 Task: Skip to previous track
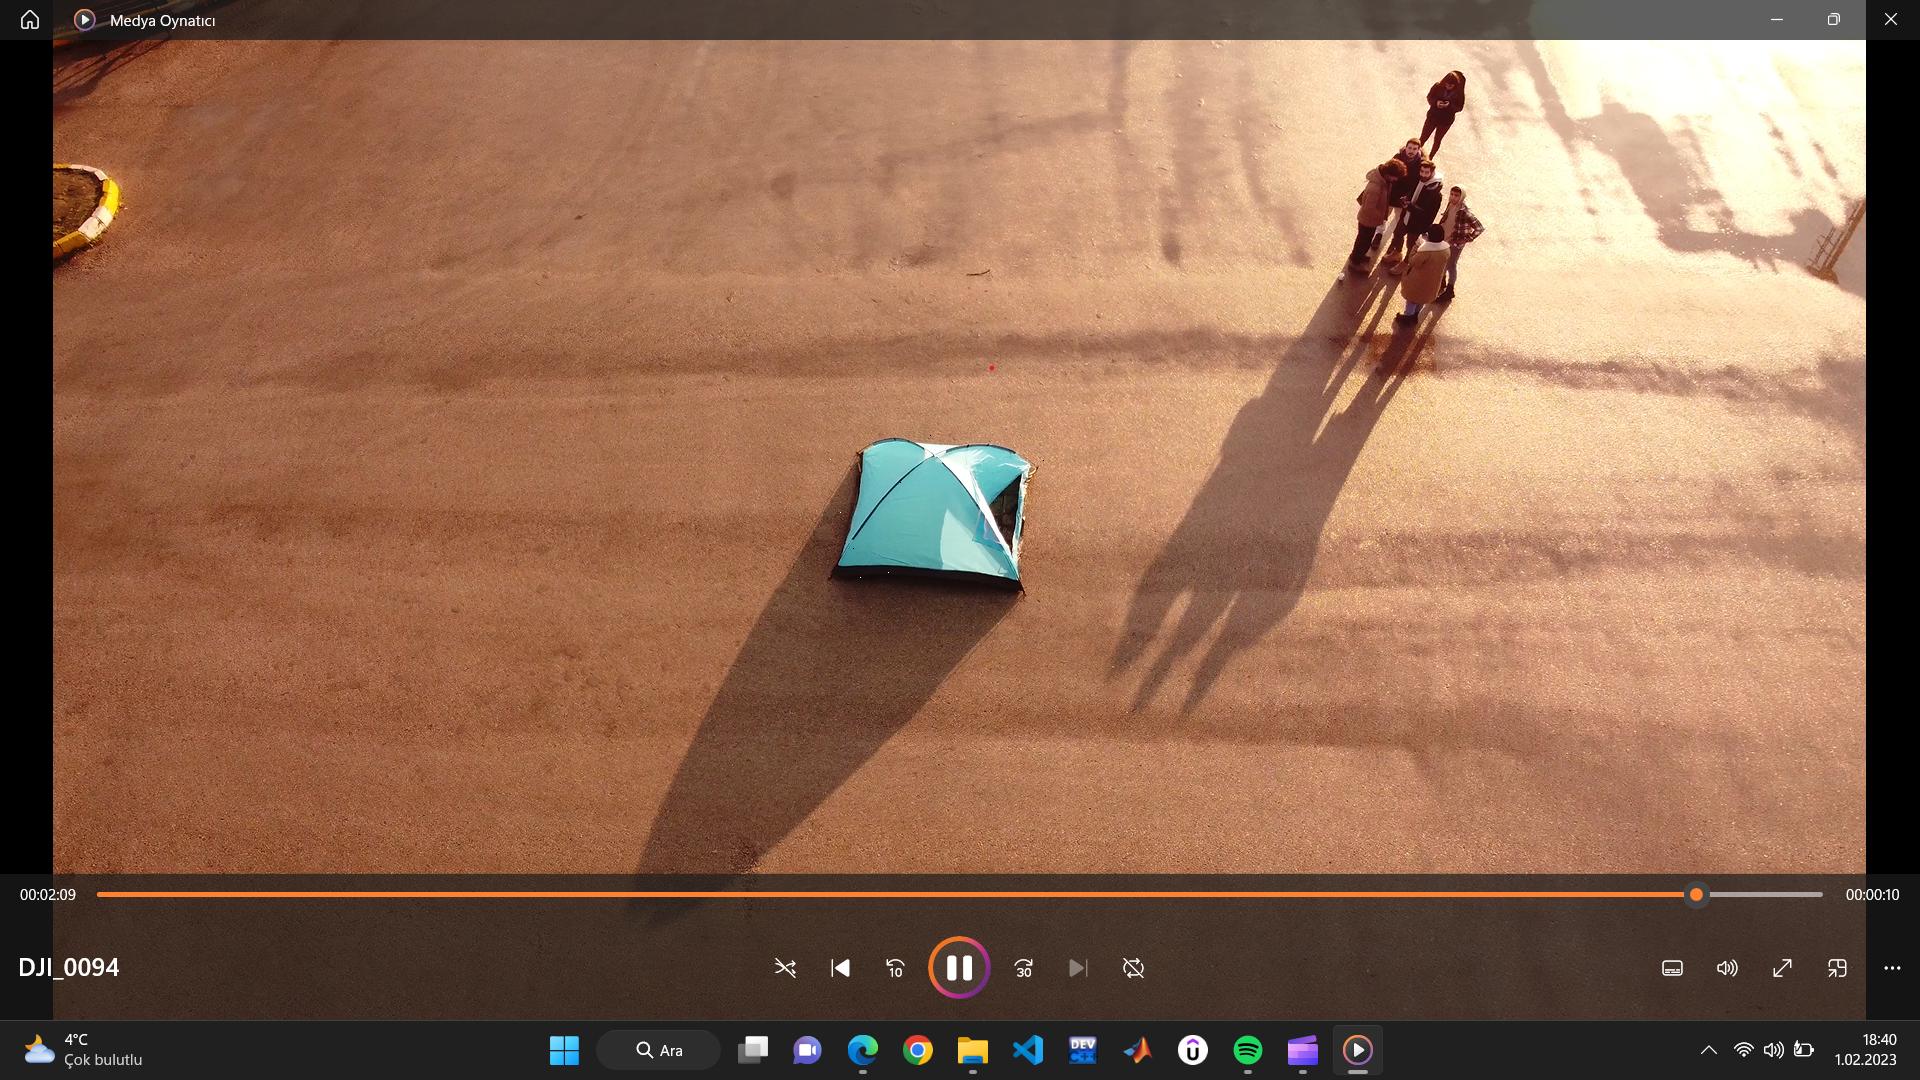click(840, 968)
